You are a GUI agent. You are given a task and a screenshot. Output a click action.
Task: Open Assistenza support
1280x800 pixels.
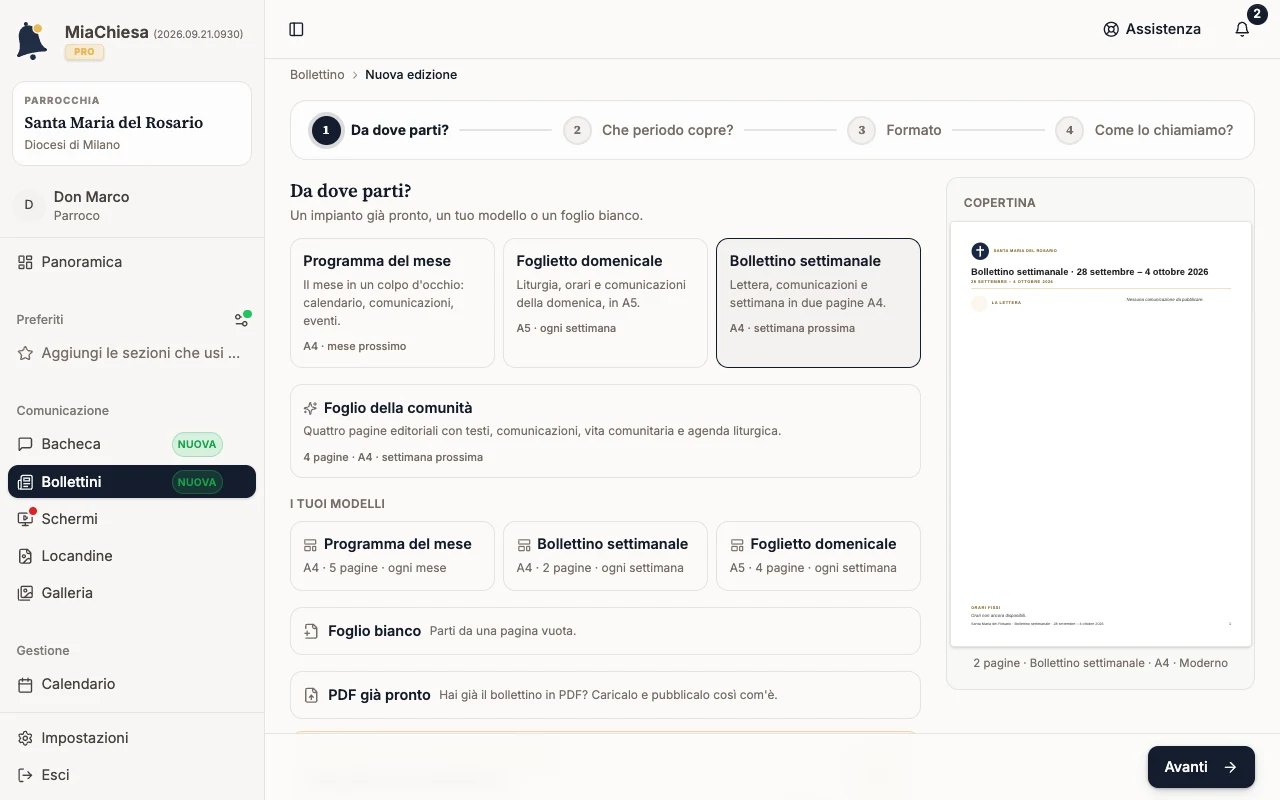1151,29
